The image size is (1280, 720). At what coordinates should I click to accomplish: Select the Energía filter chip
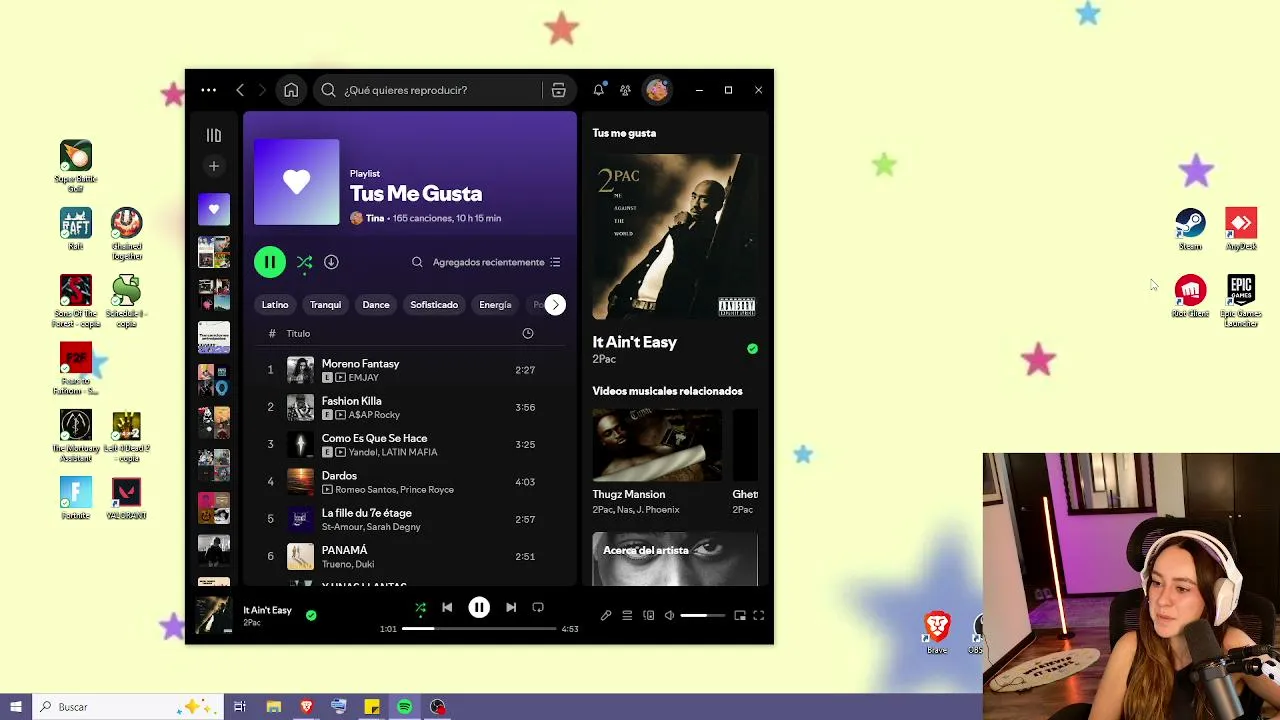pyautogui.click(x=495, y=305)
